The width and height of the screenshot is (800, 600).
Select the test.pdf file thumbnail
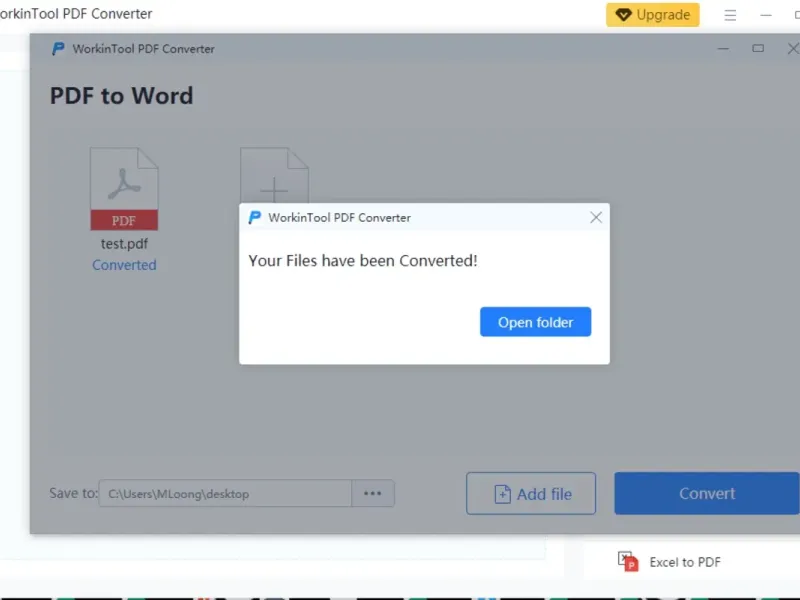124,189
